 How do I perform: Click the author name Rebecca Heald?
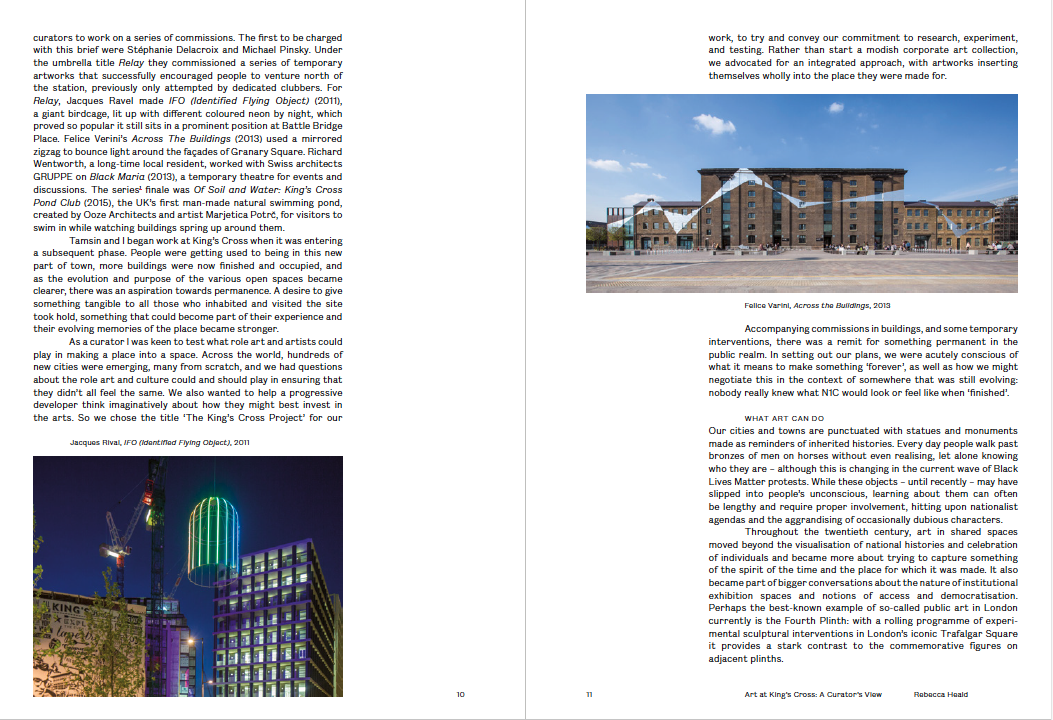[941, 694]
